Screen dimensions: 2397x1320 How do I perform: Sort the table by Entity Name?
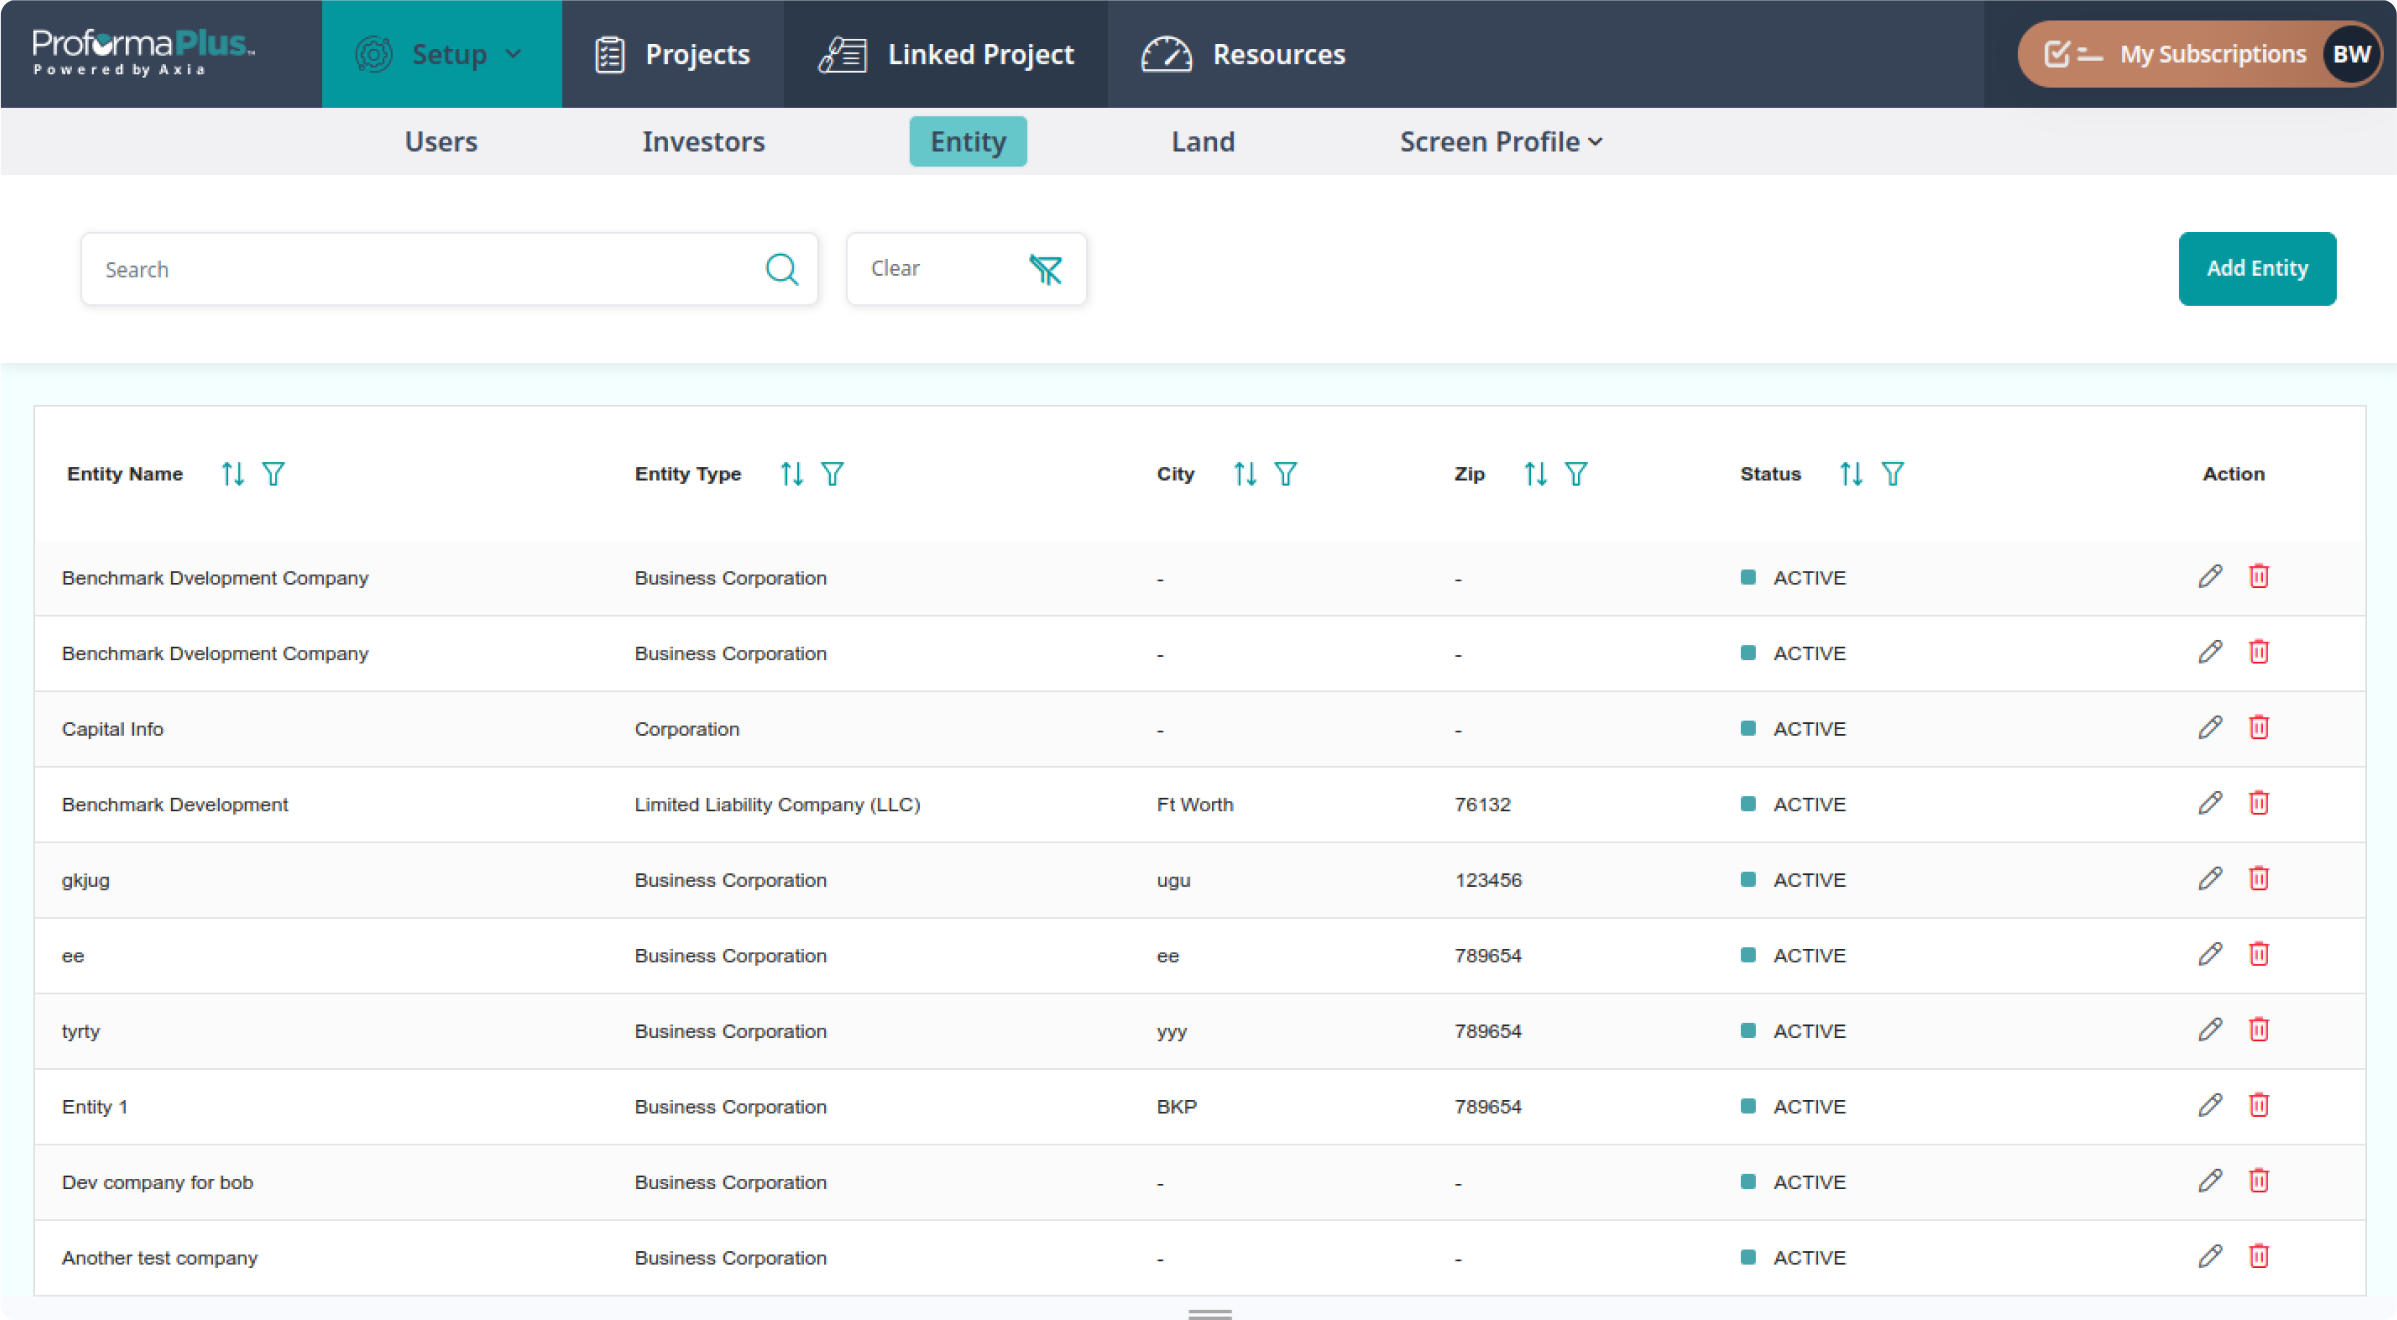click(x=232, y=474)
